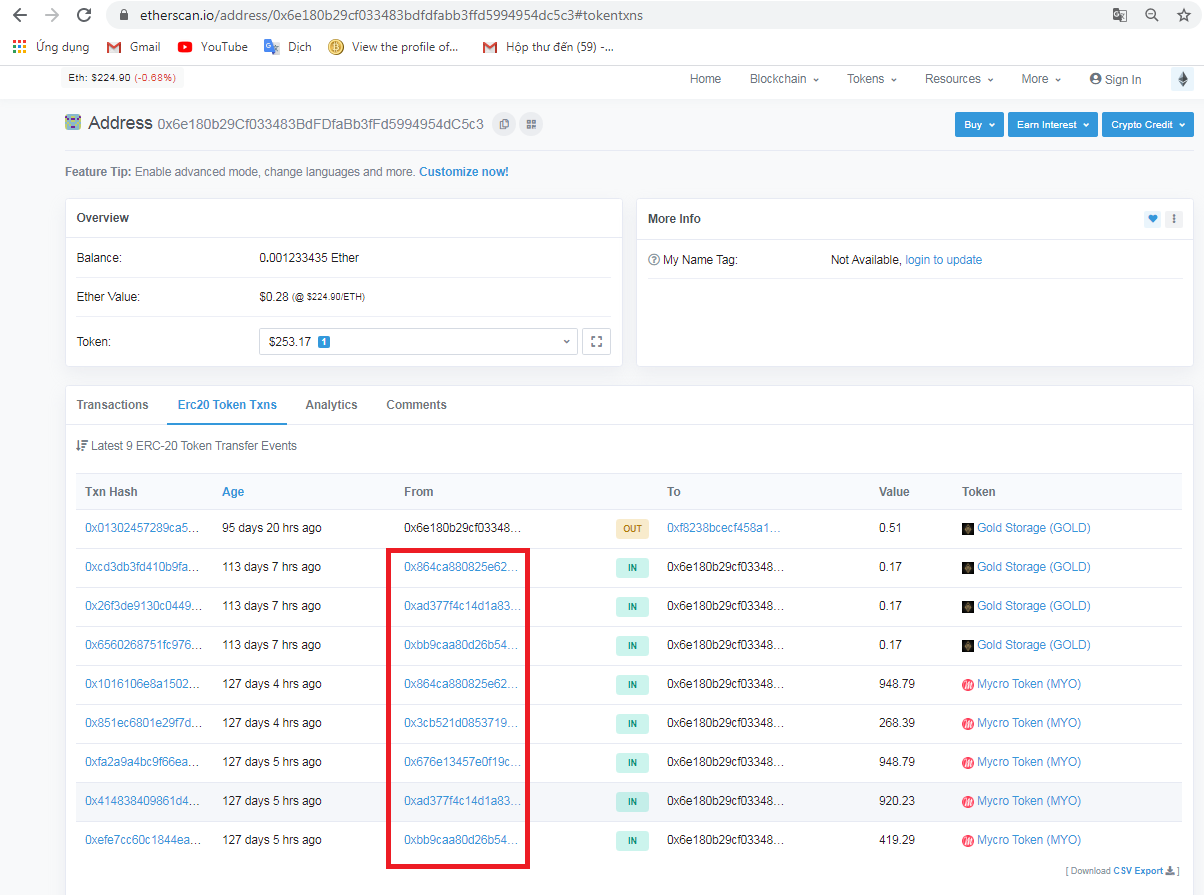
Task: Click the My Name Tag help icon
Action: point(654,260)
